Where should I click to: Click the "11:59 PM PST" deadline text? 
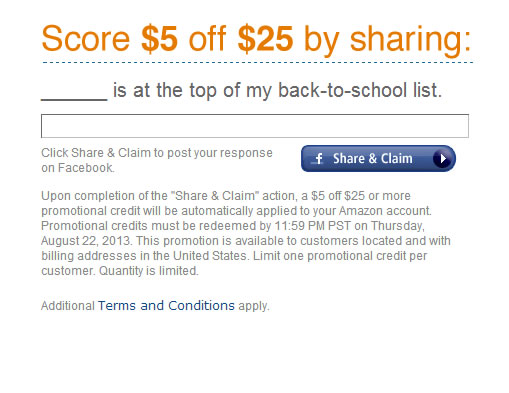[312, 226]
